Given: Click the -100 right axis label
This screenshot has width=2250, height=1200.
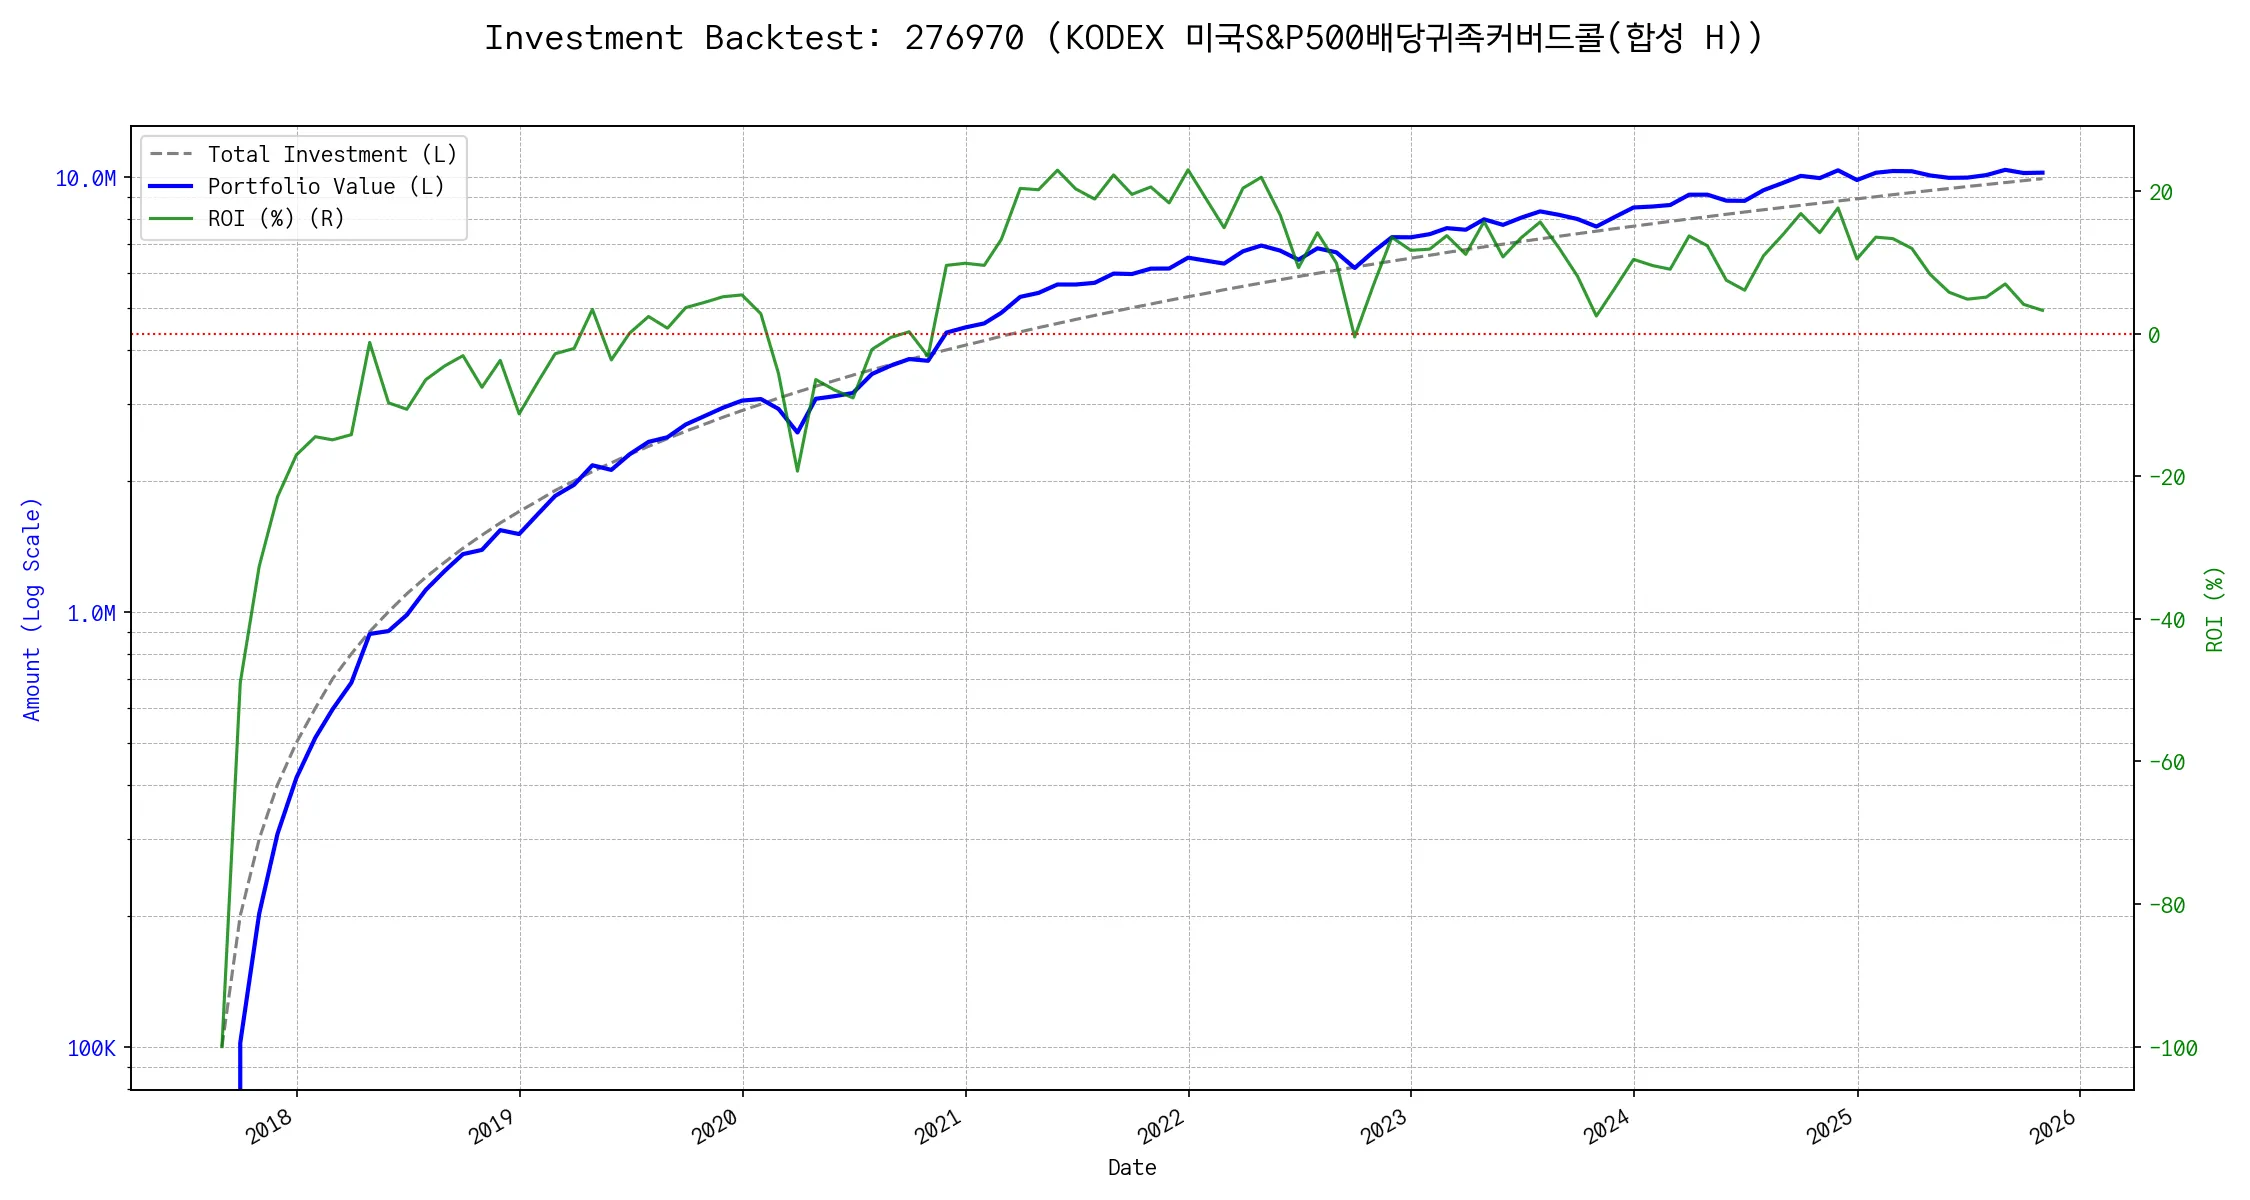Looking at the screenshot, I should pyautogui.click(x=2173, y=1049).
